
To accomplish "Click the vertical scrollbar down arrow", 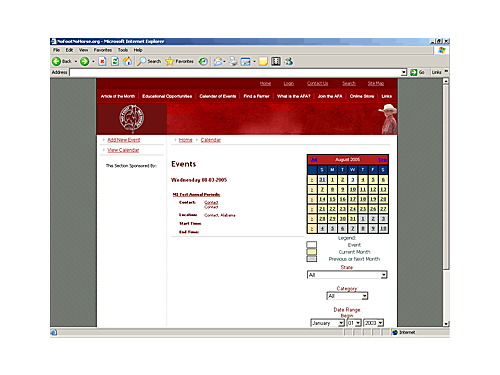I will 446,324.
